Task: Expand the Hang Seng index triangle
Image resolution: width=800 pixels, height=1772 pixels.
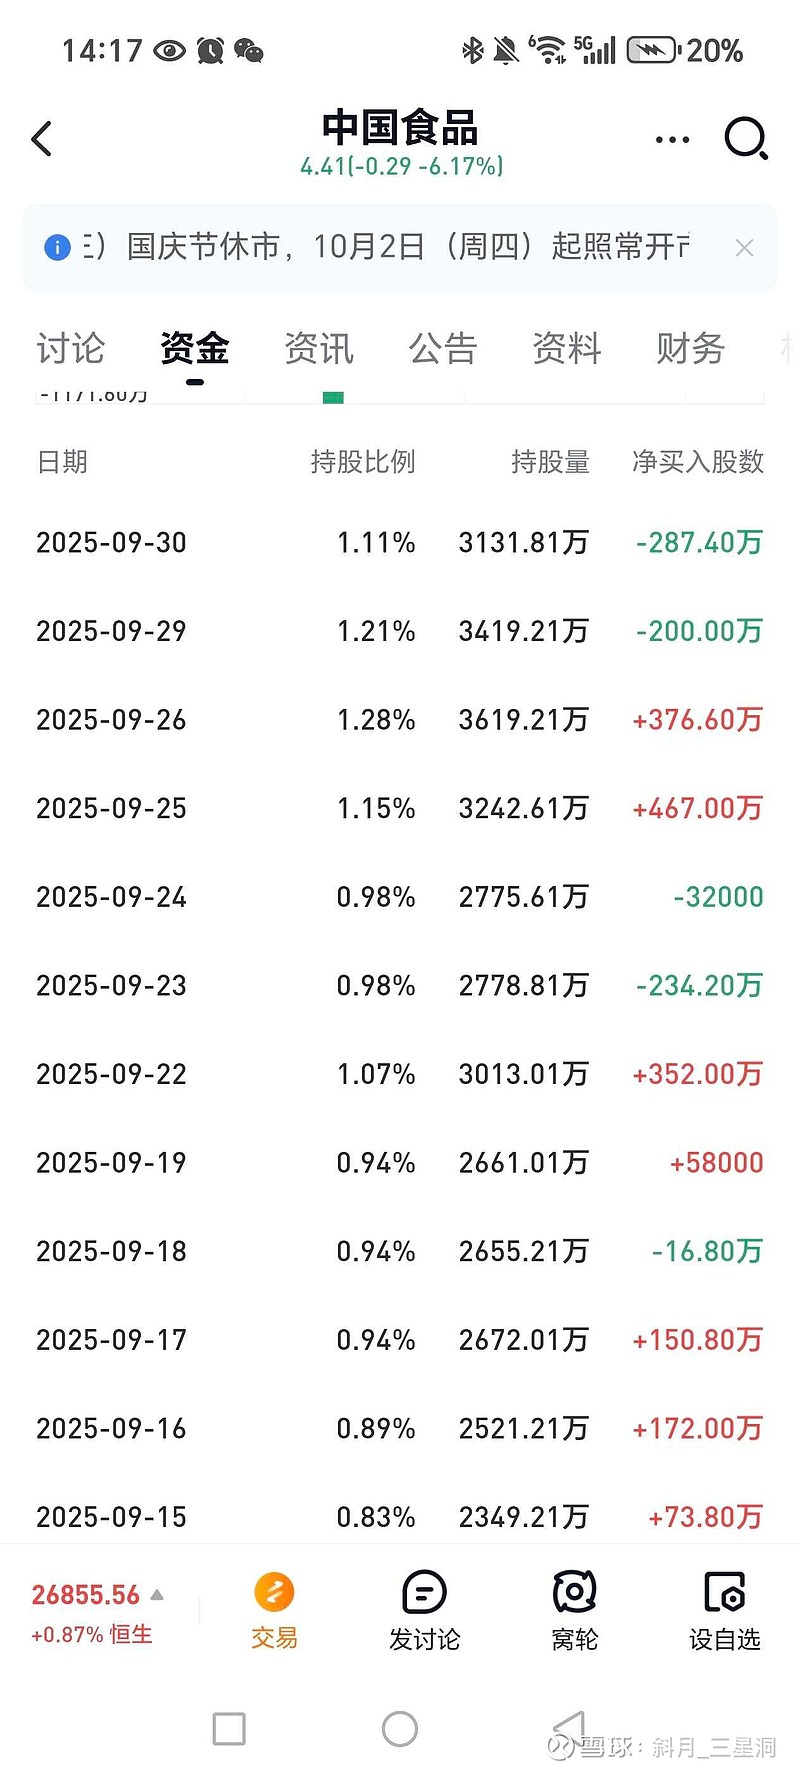Action: [157, 1594]
